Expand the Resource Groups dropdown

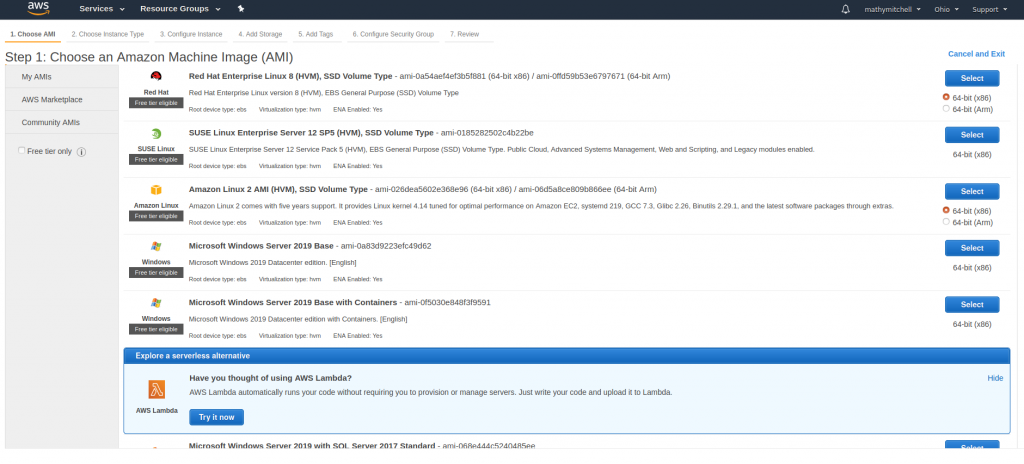pyautogui.click(x=181, y=9)
